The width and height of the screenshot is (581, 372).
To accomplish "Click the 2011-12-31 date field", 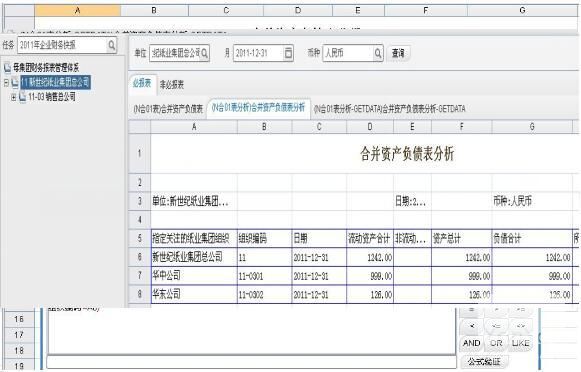I will 263,53.
